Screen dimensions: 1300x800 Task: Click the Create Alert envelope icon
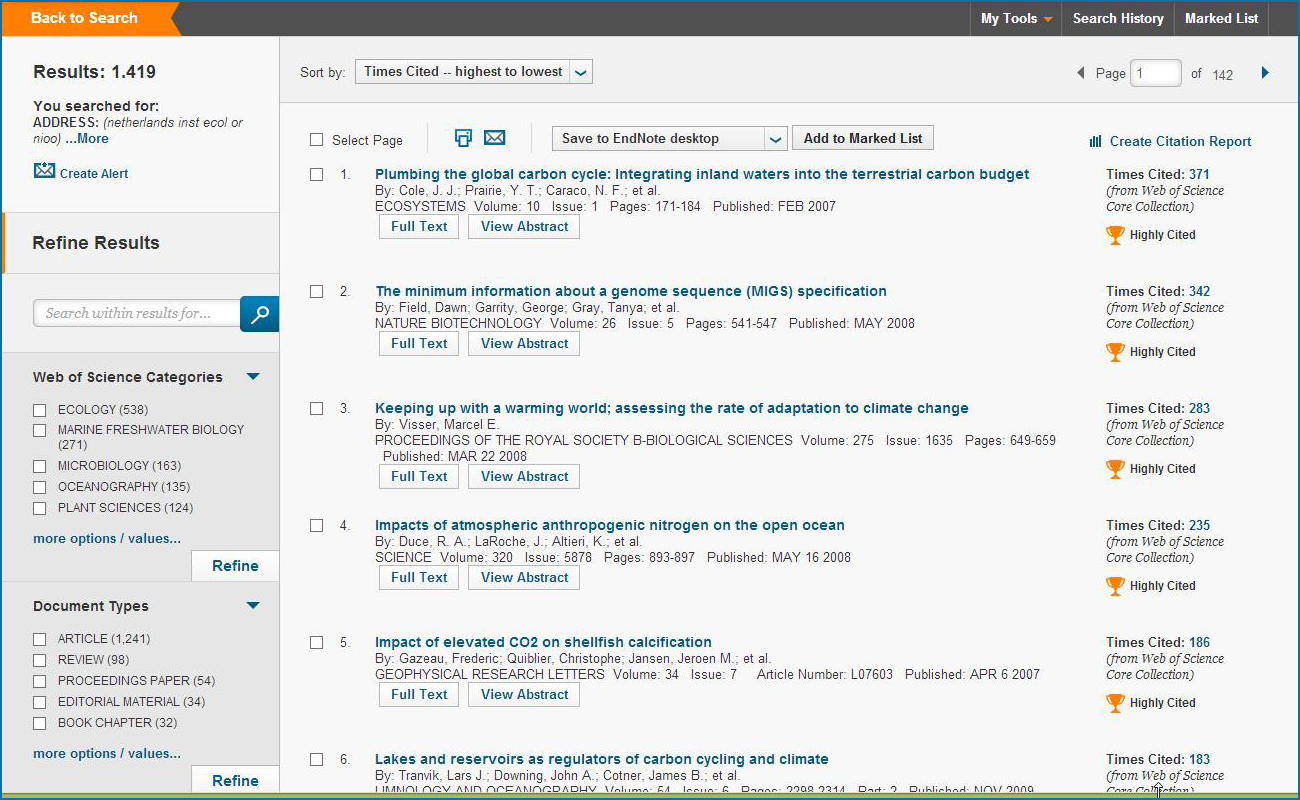tap(44, 171)
